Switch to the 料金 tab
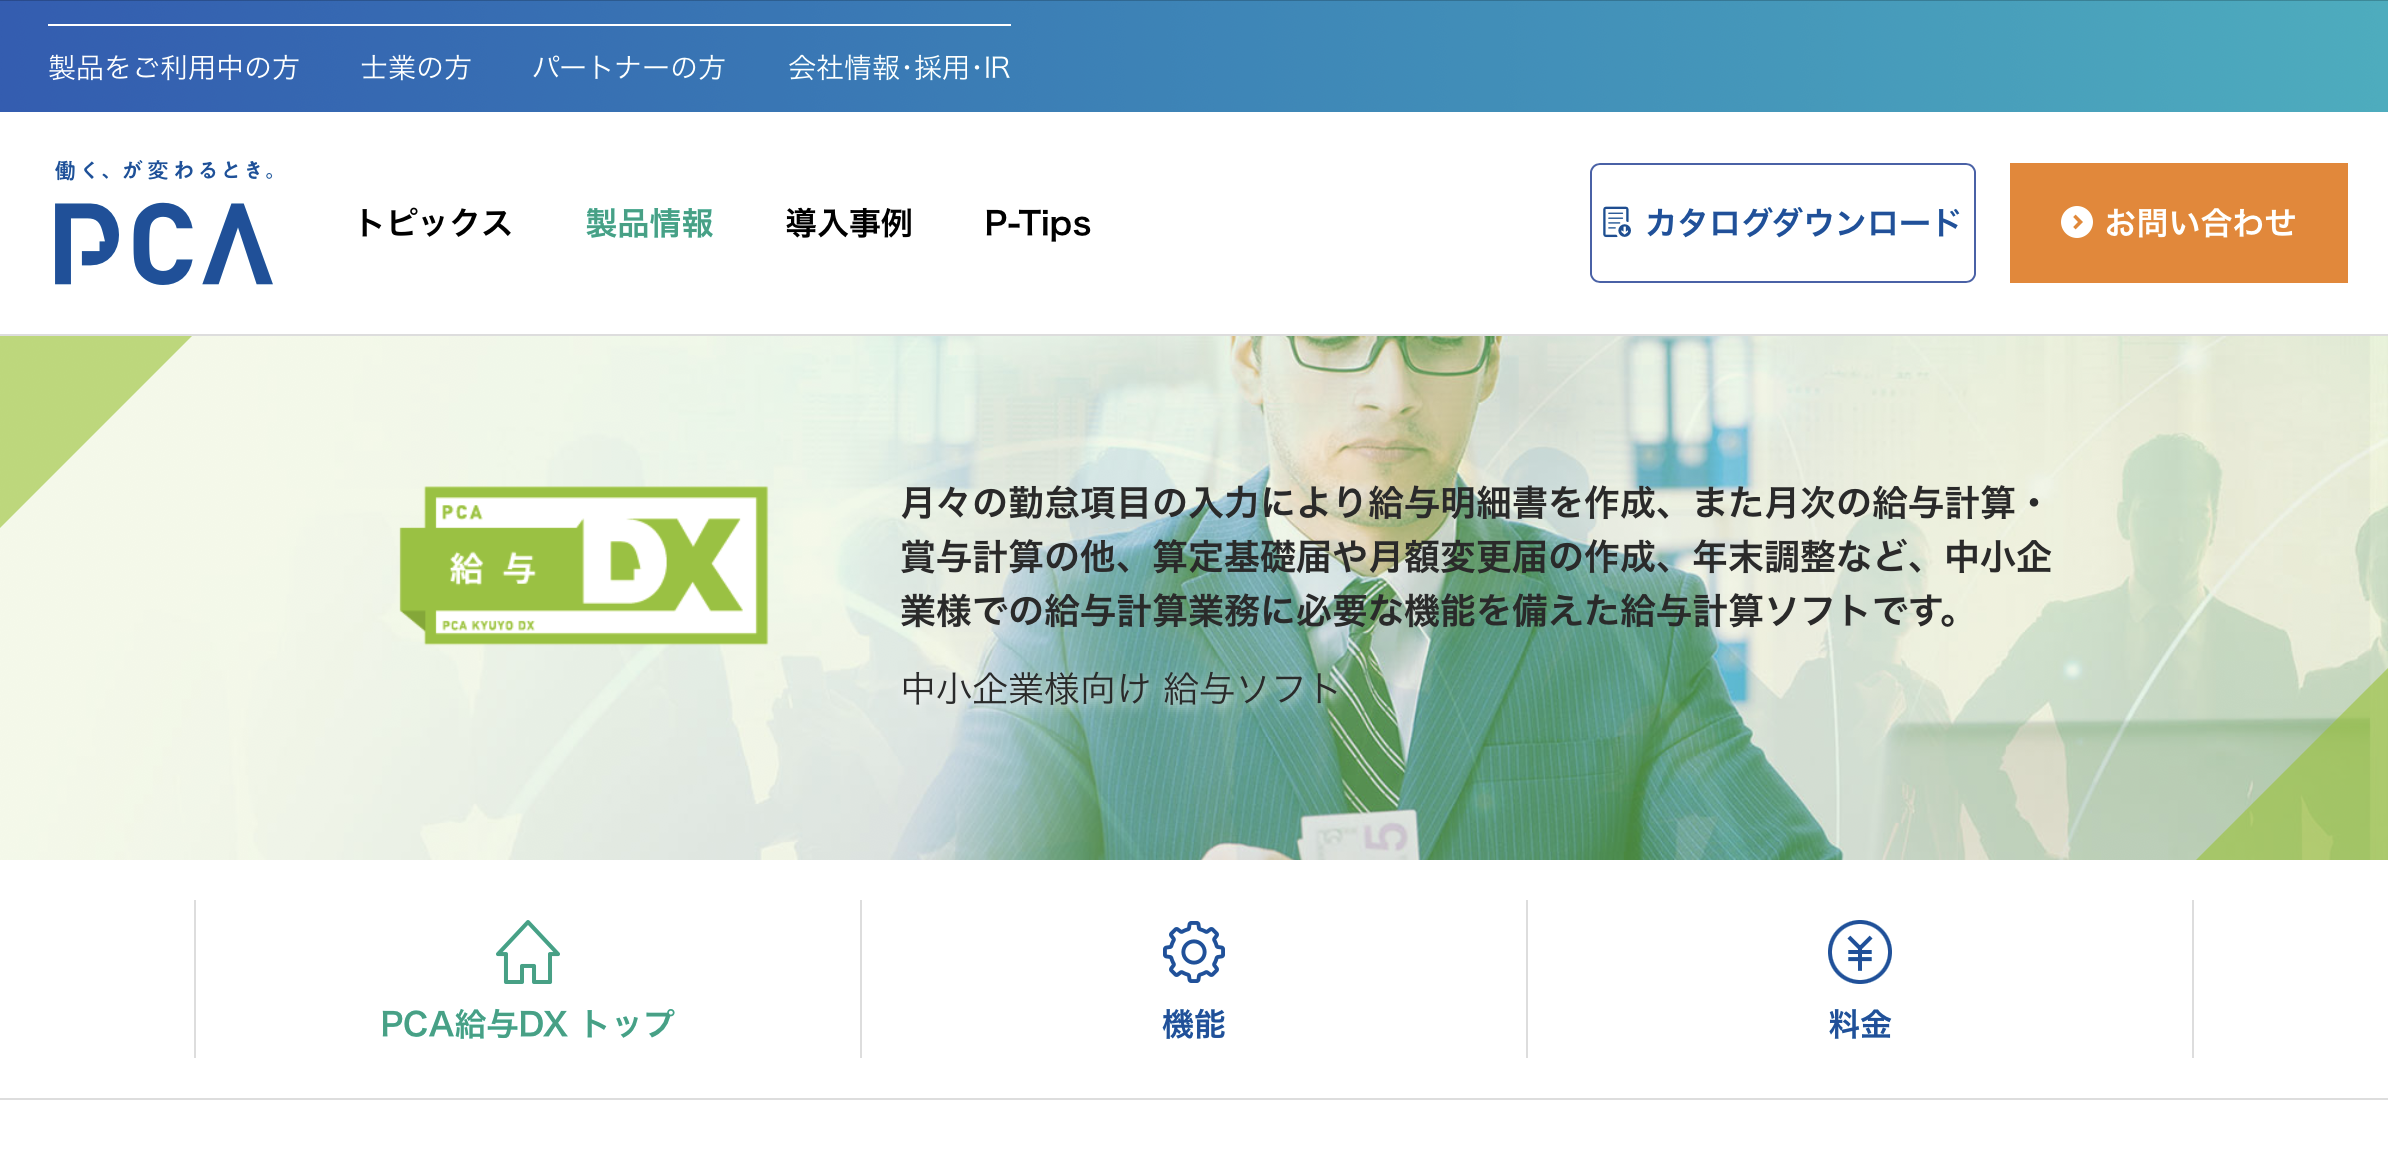This screenshot has height=1158, width=2388. tap(1860, 979)
